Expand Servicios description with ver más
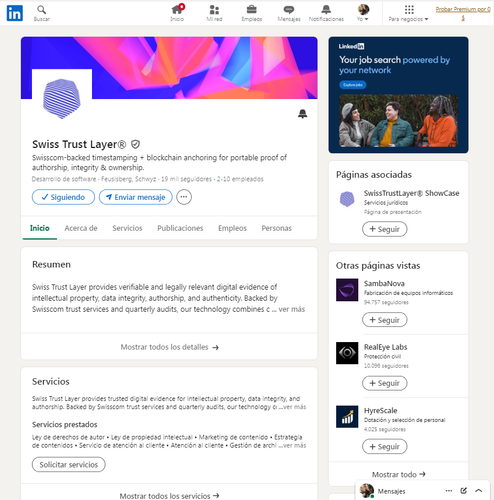This screenshot has height=500, width=494. pyautogui.click(x=294, y=407)
